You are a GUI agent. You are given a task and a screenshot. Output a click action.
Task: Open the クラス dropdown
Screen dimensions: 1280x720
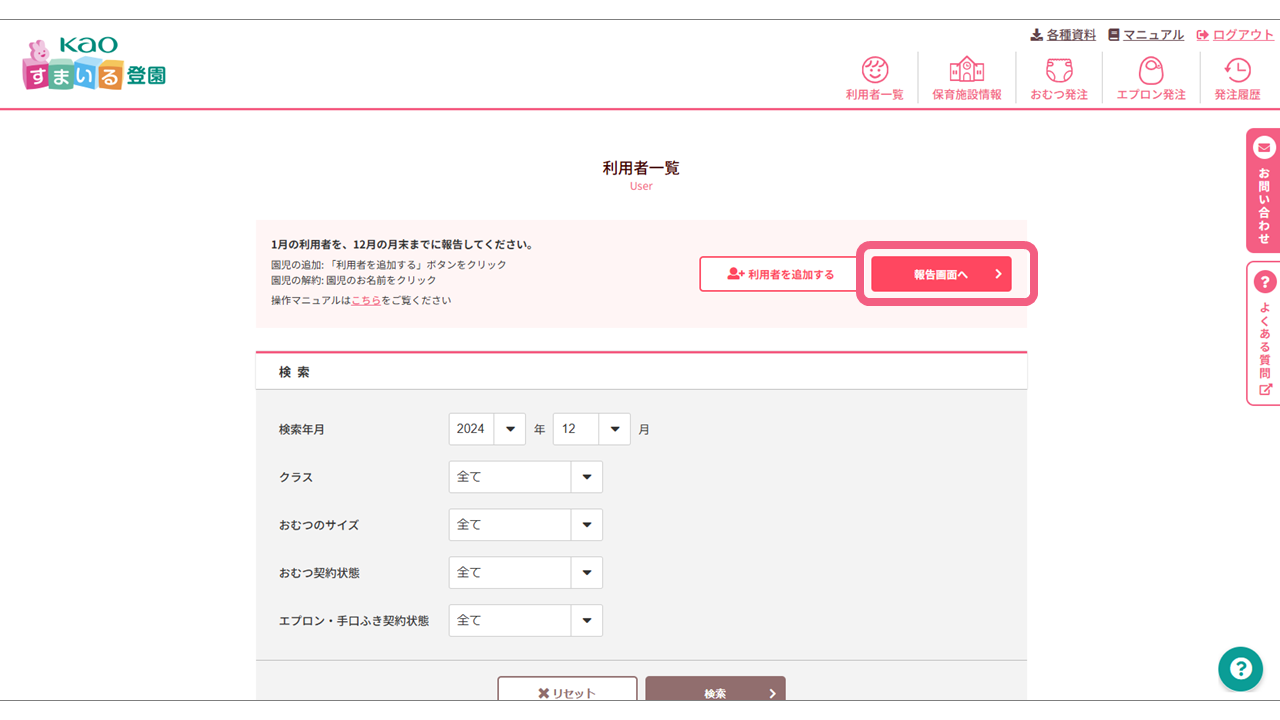[525, 477]
